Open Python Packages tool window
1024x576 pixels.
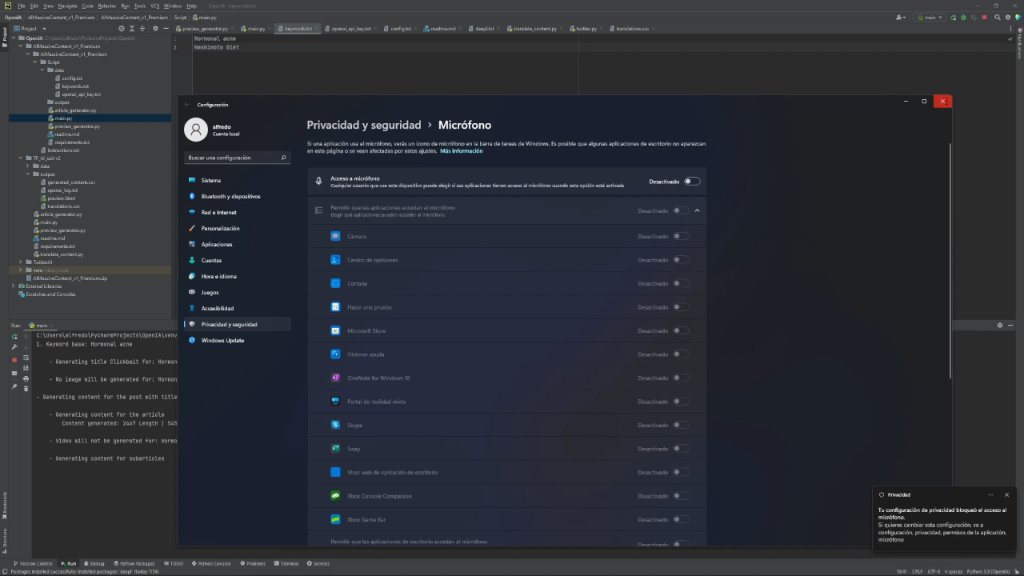[135, 564]
